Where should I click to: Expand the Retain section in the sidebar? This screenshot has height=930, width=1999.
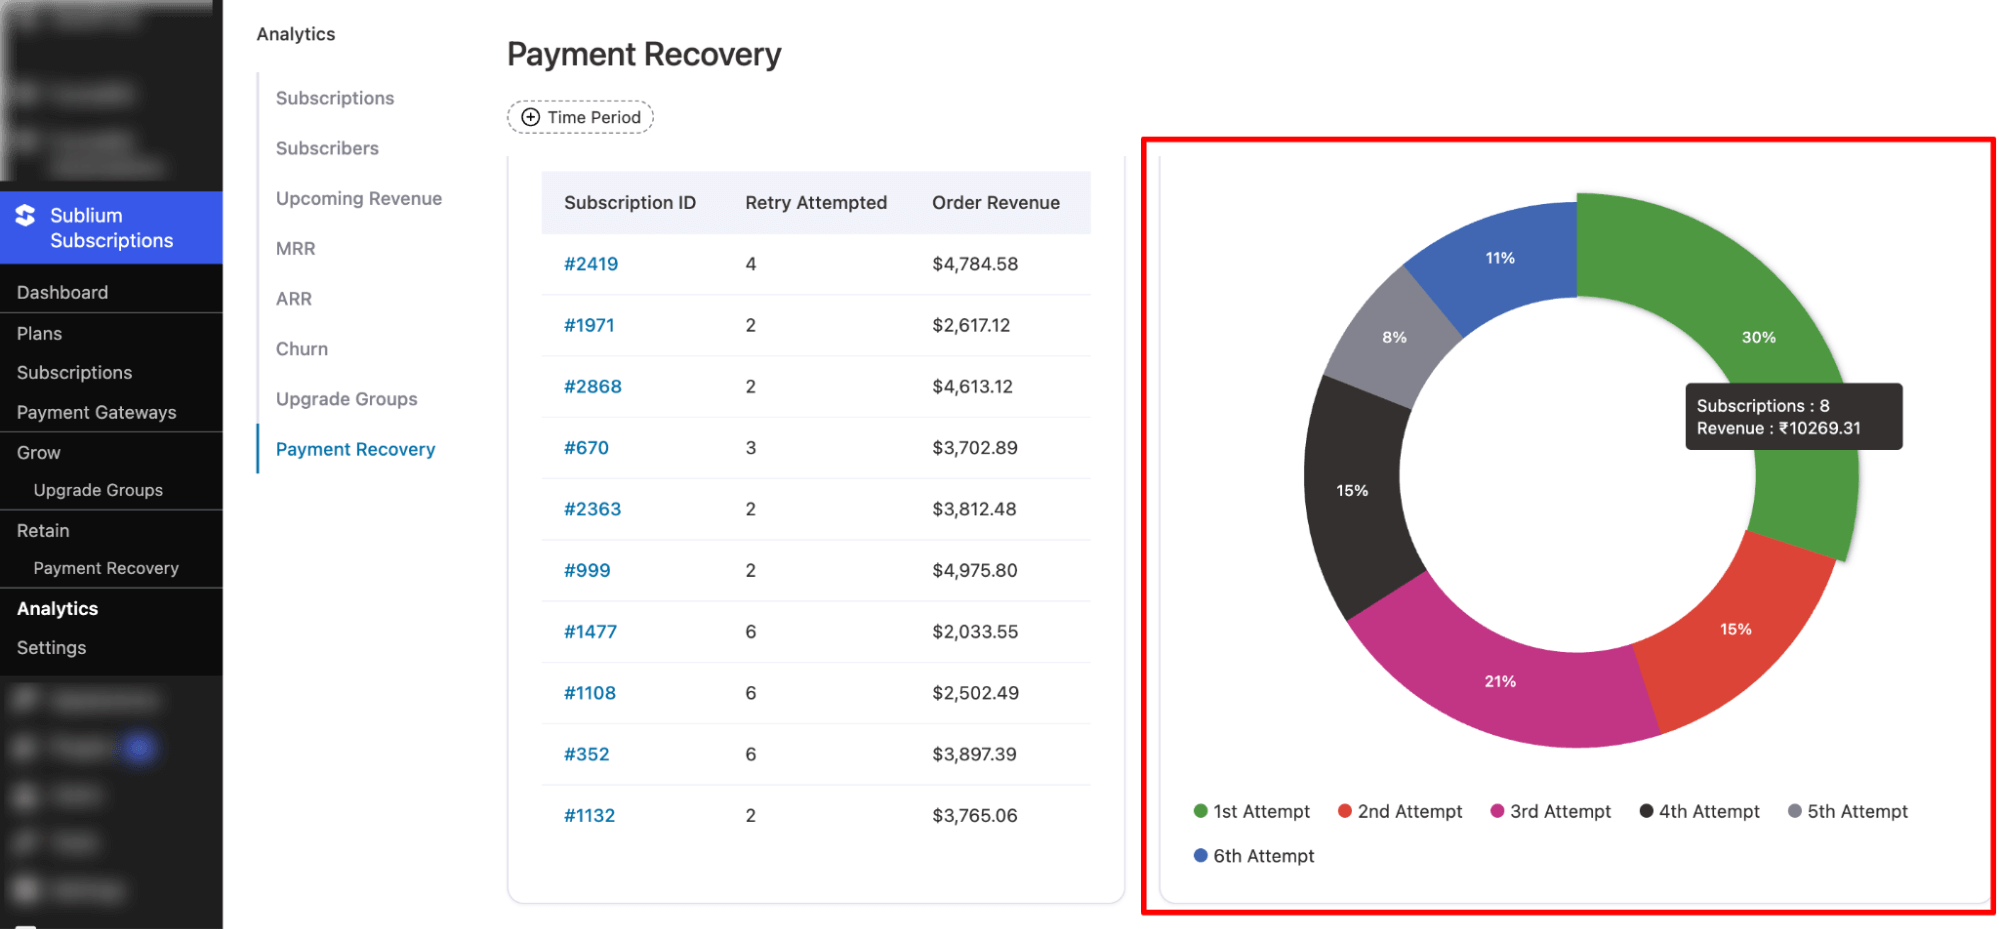point(42,530)
